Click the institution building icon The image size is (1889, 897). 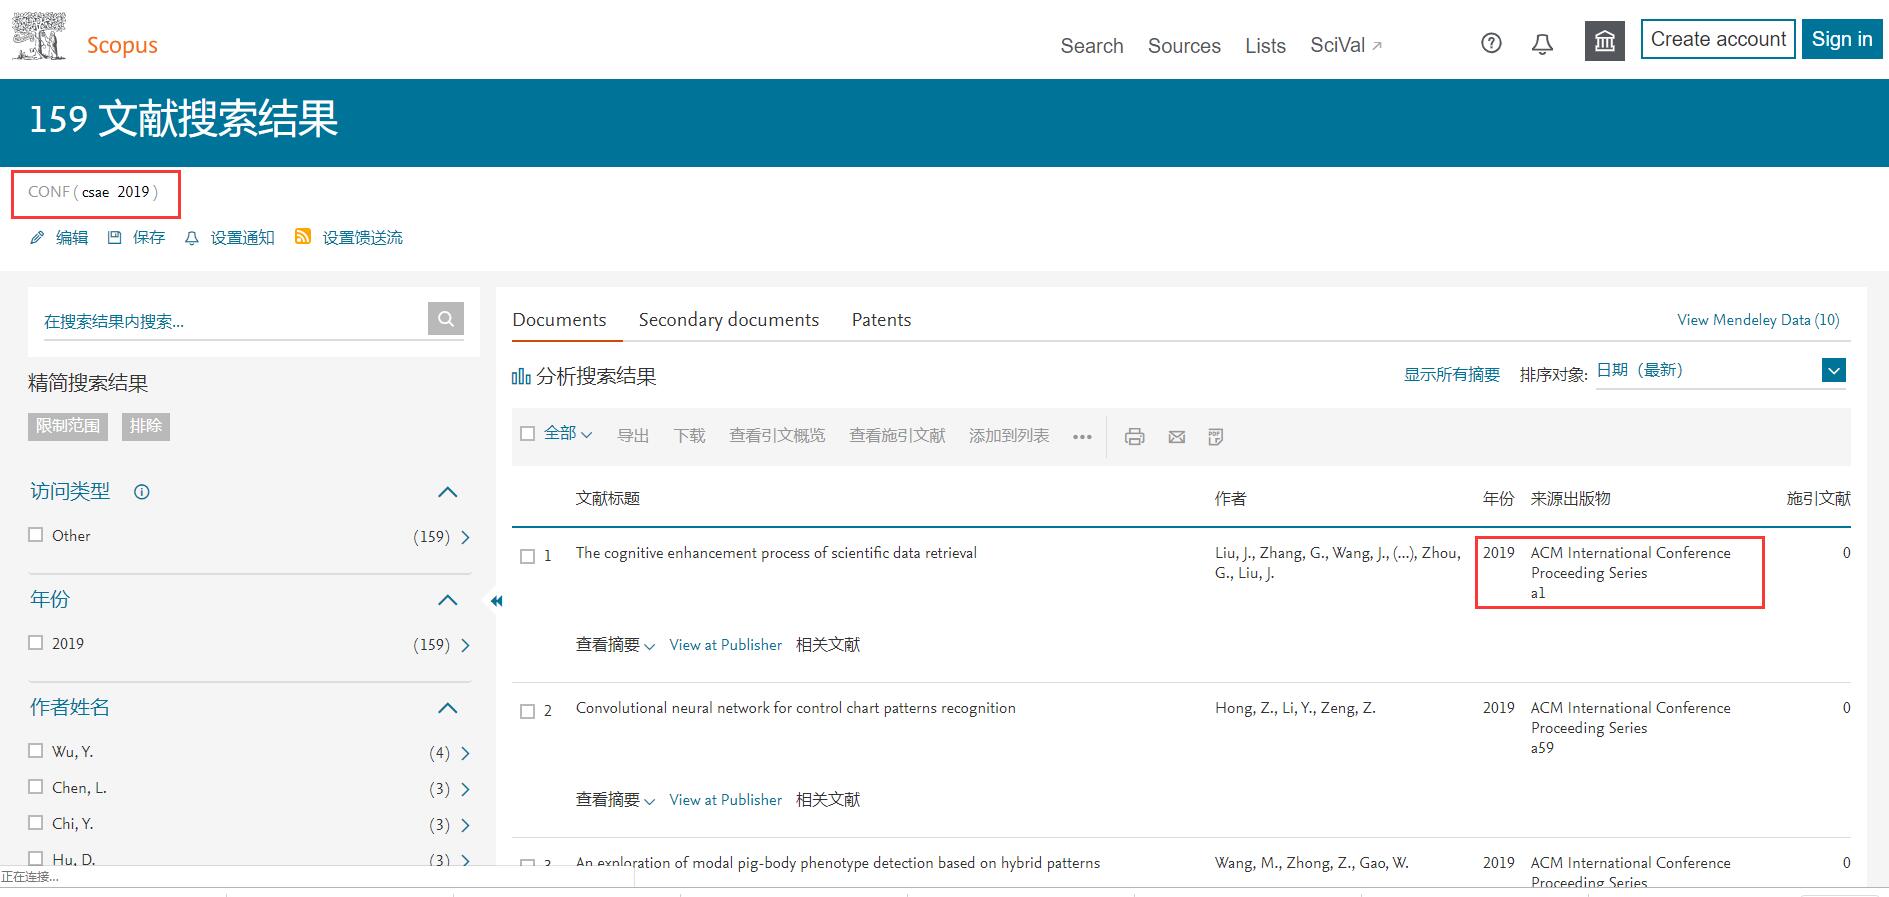pos(1604,41)
